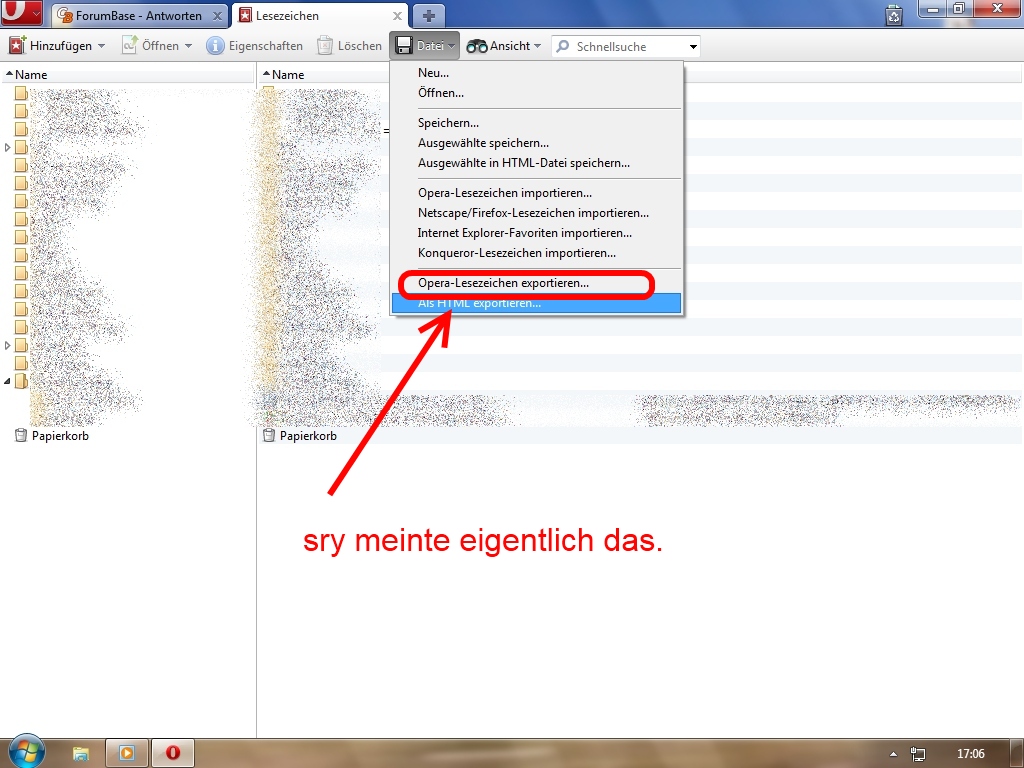Open the Ansicht dropdown
1024x768 pixels.
(x=504, y=46)
